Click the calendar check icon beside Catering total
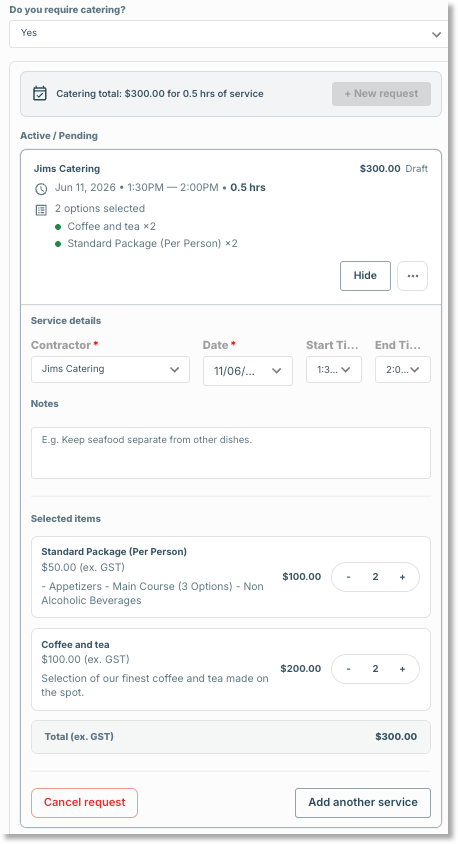458x844 pixels. coord(40,94)
